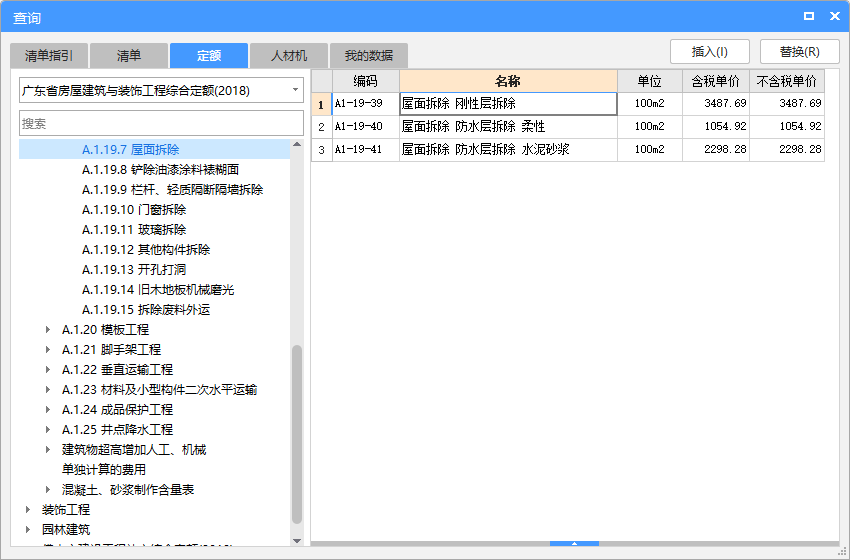Click the tree vertical scrollbar thumb
Screen dimensions: 850x560
tap(297, 434)
